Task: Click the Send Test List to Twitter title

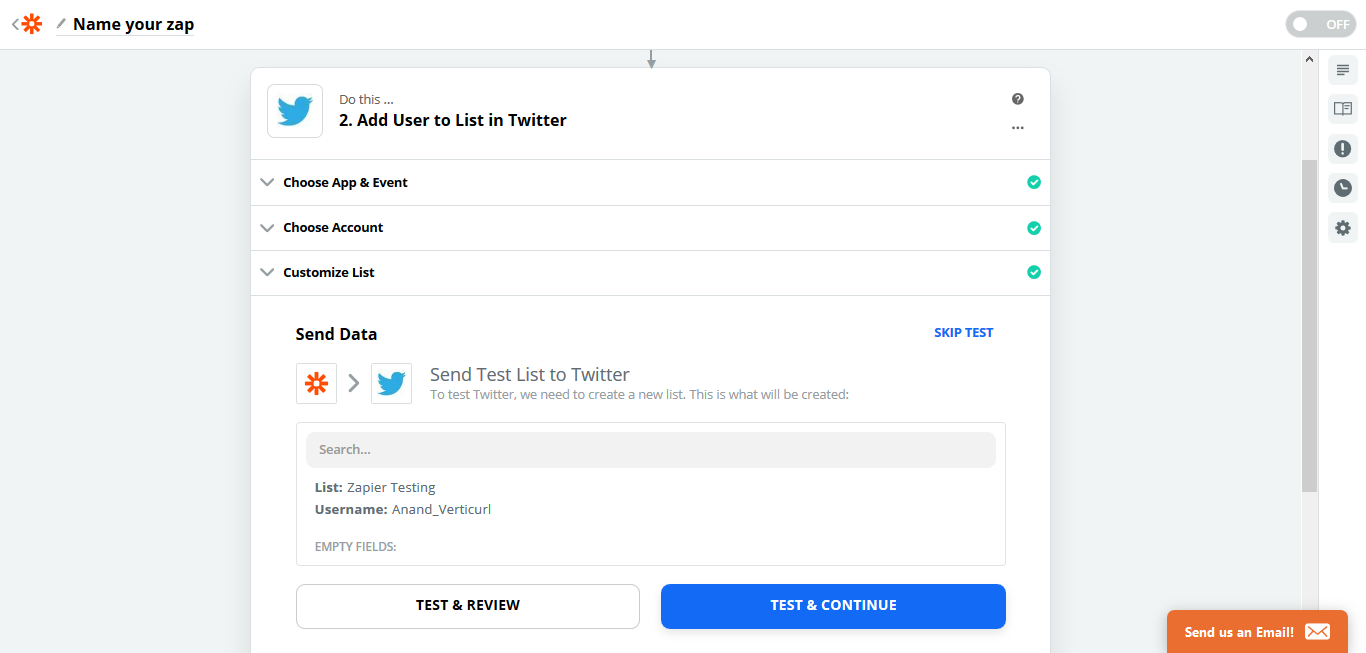Action: 530,375
